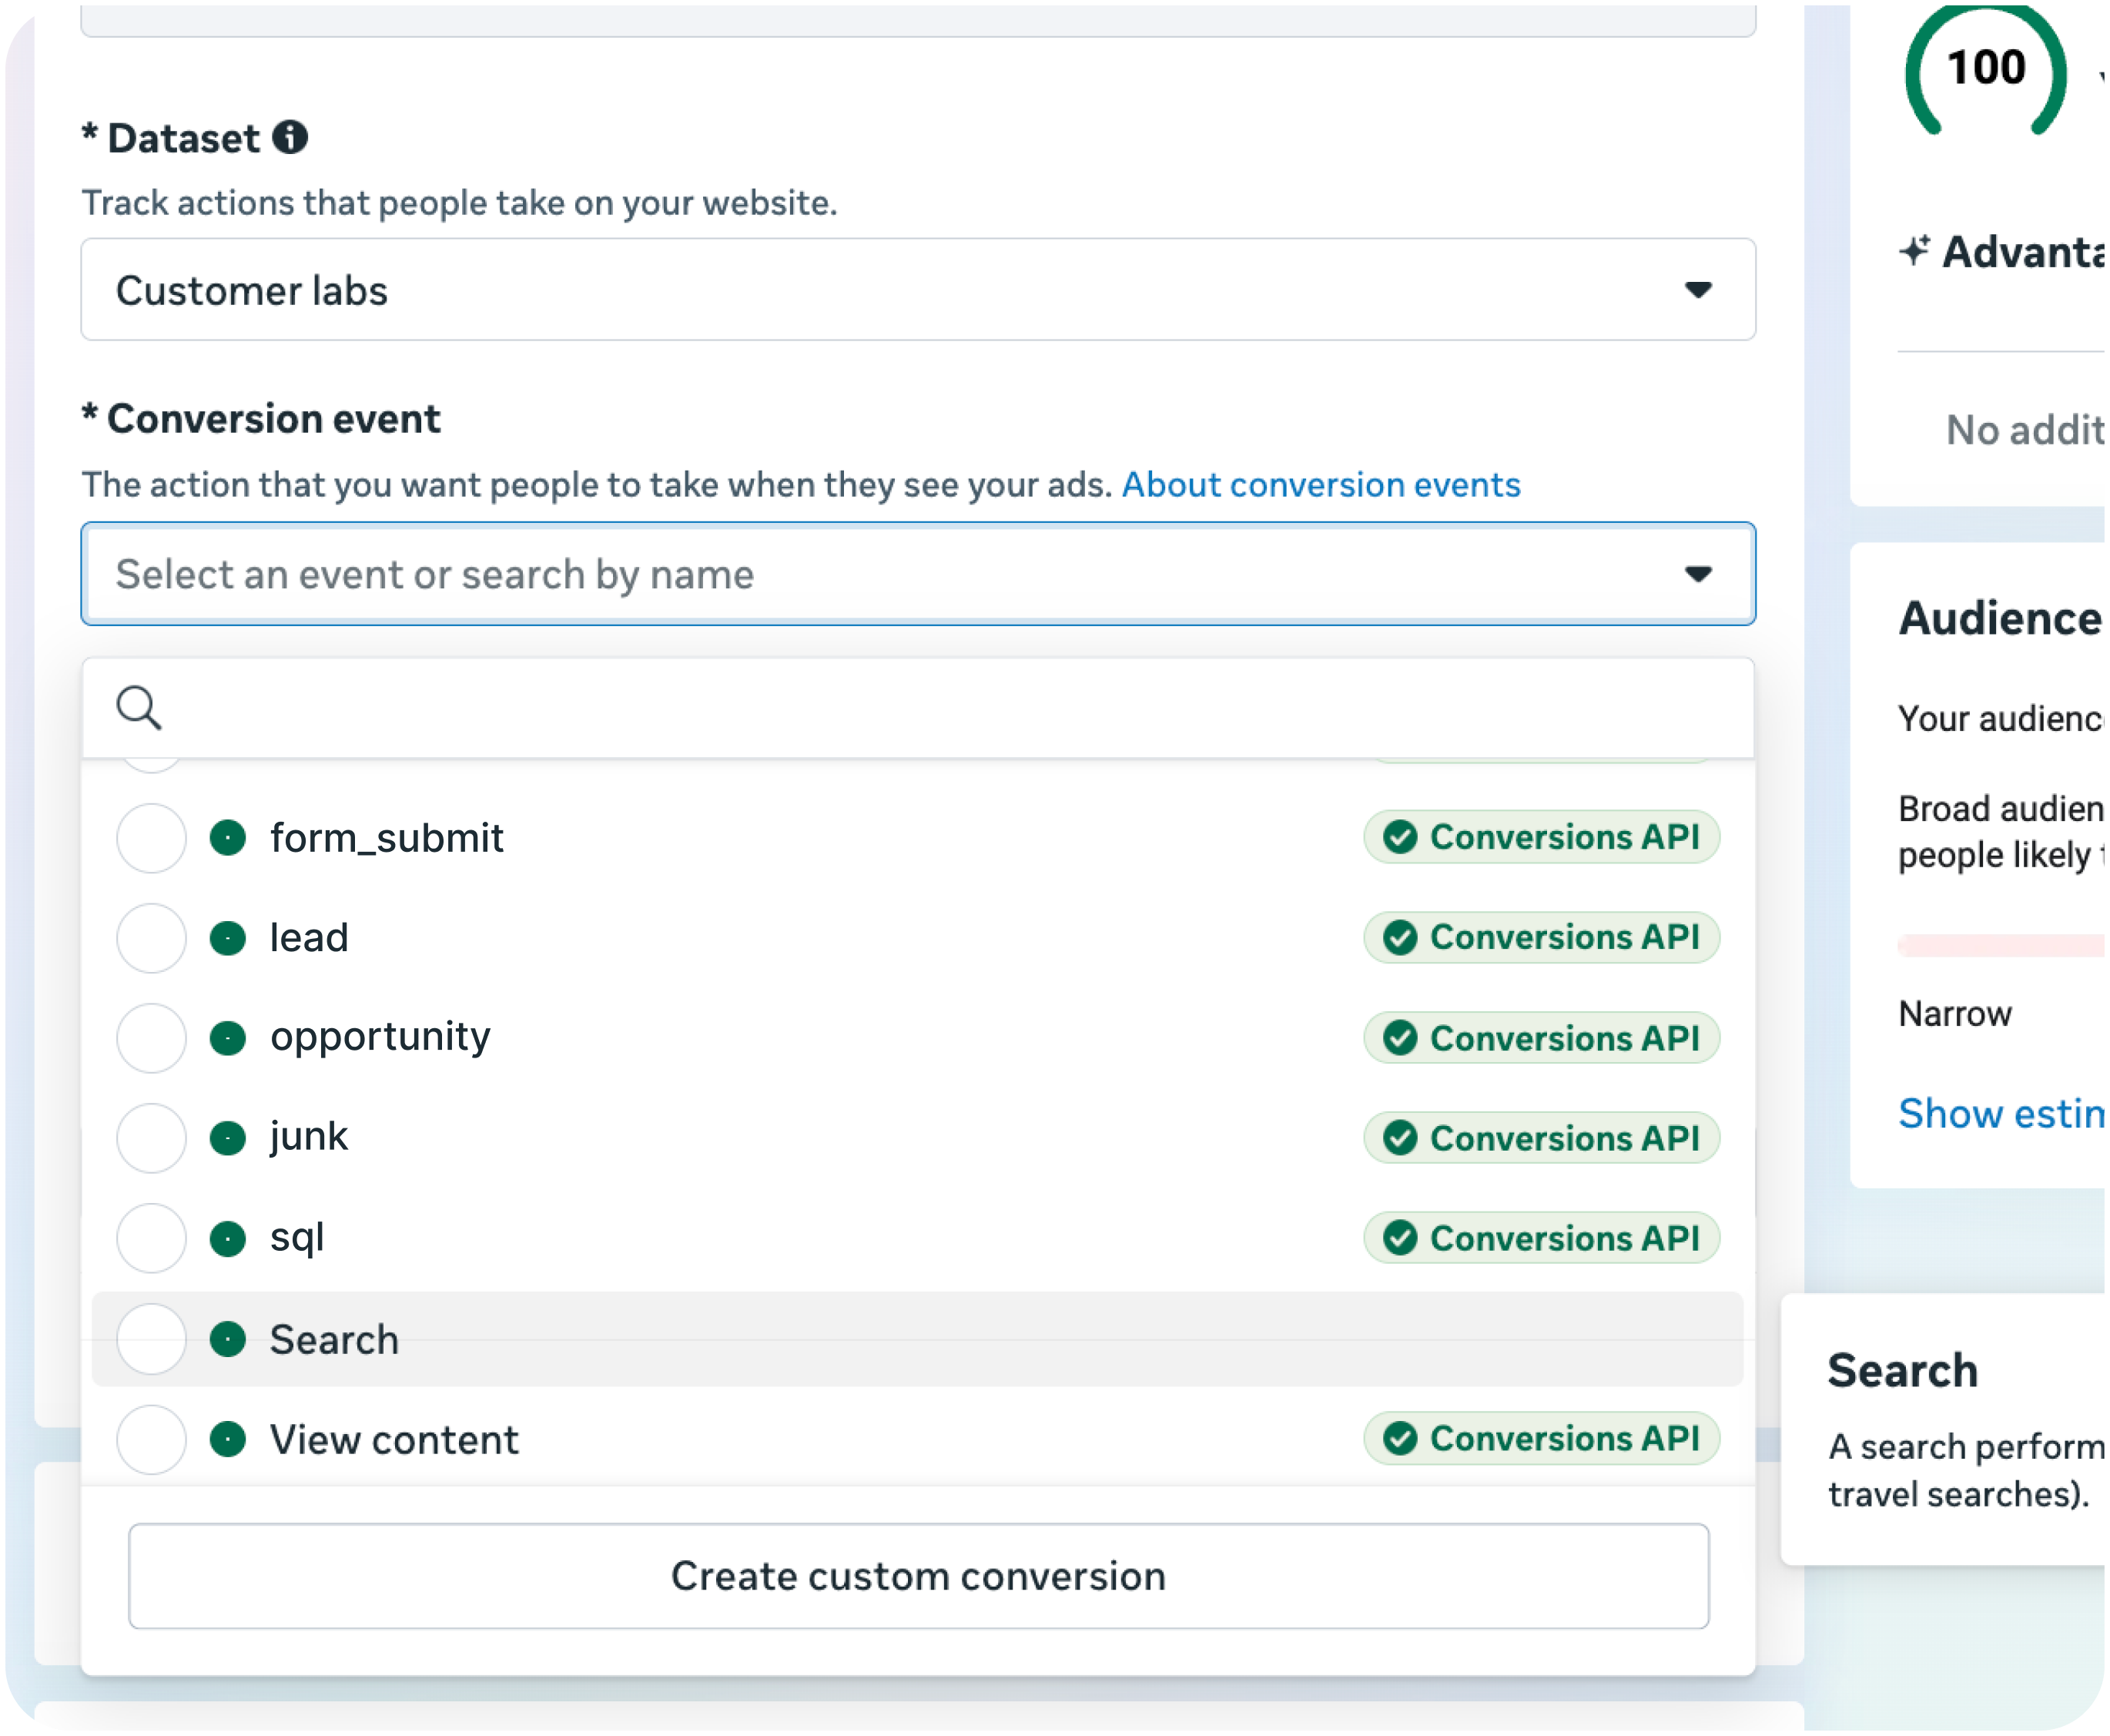
Task: Open the Show estimates link
Action: pos(2001,1113)
